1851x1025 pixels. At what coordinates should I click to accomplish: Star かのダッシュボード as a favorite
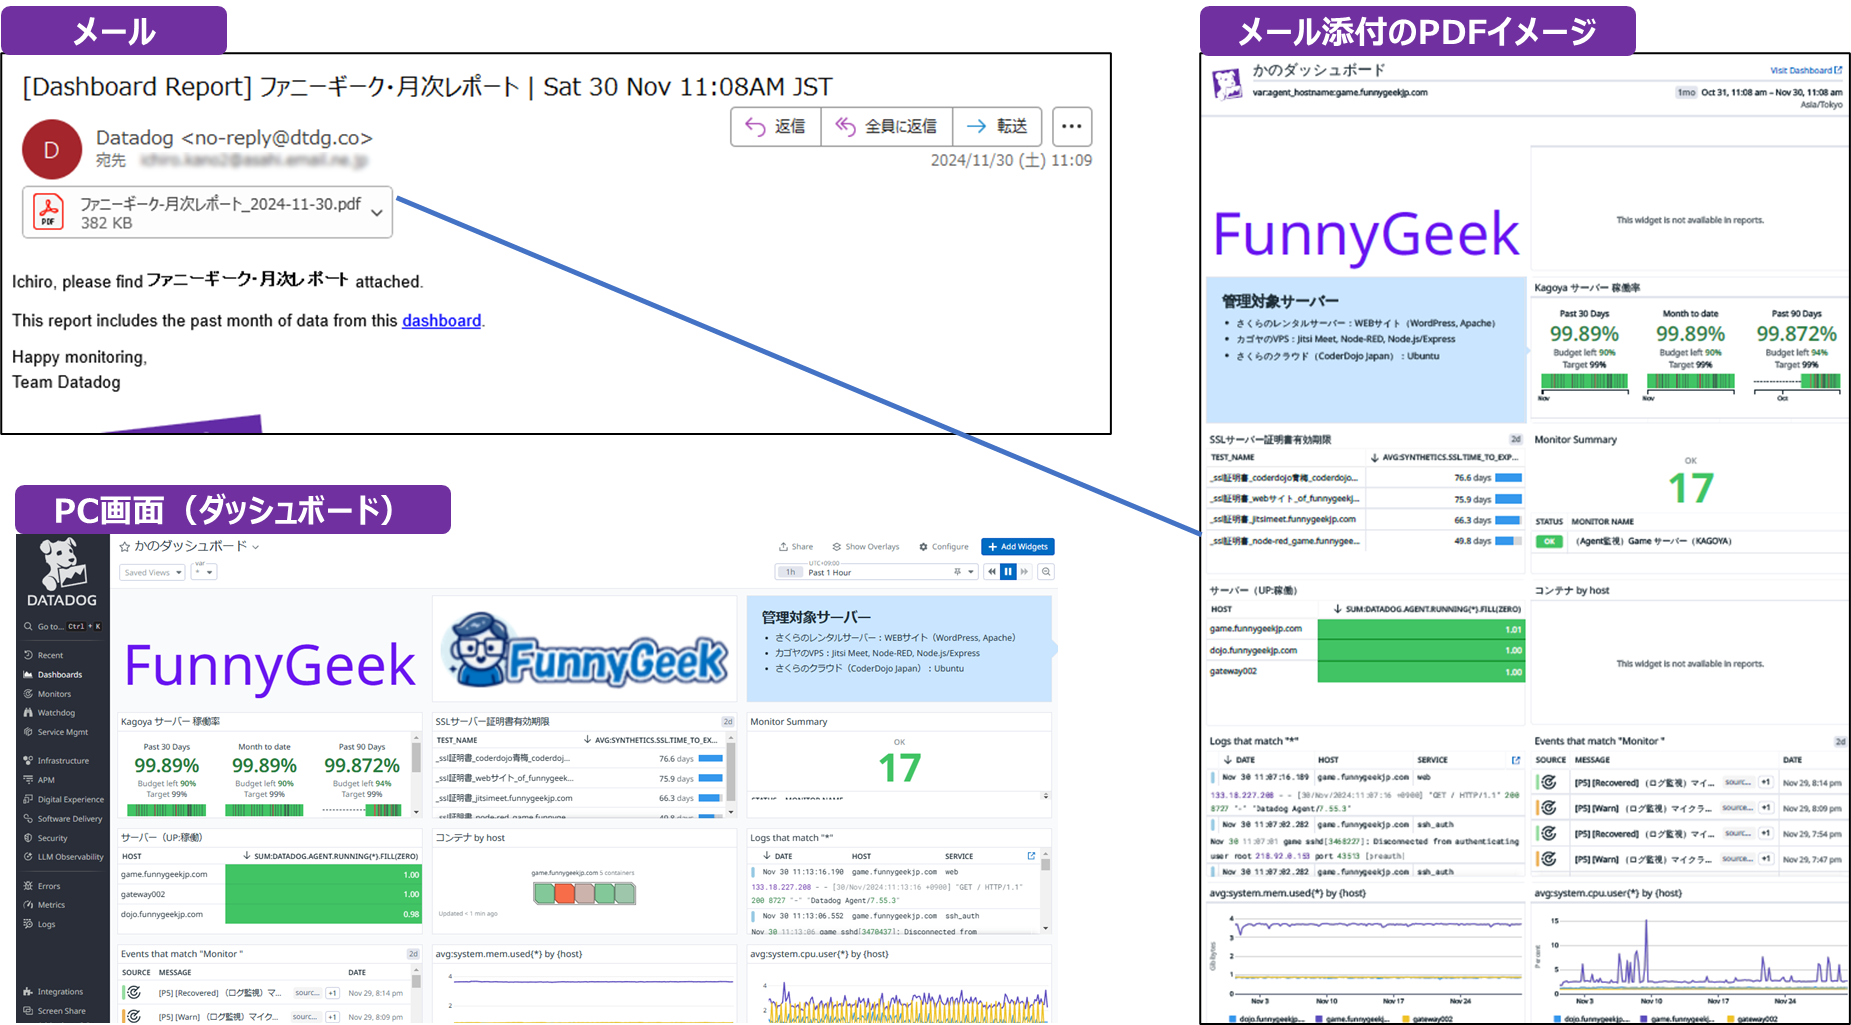(x=126, y=546)
